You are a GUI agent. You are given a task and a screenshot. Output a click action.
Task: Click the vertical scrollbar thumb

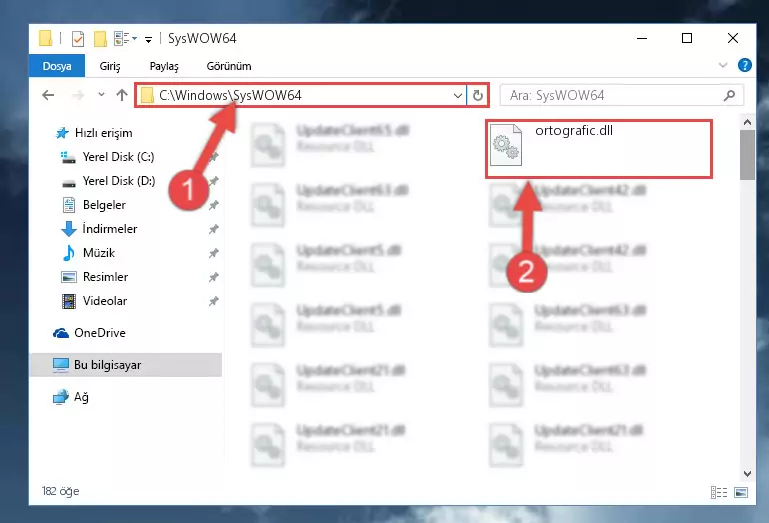[747, 155]
